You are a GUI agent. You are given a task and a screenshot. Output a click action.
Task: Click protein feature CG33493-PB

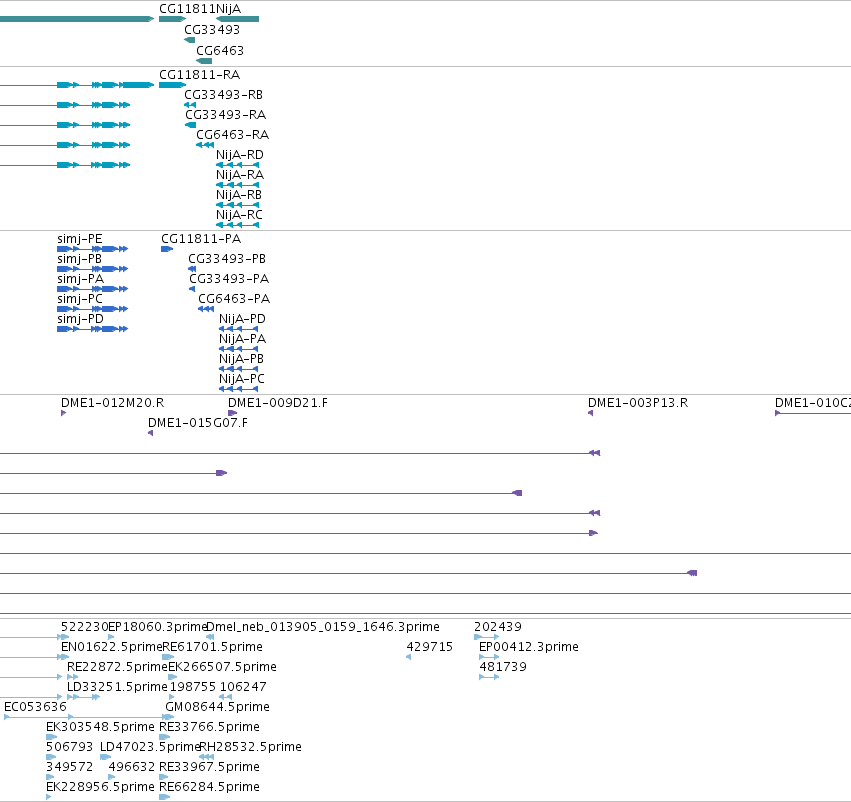227,259
